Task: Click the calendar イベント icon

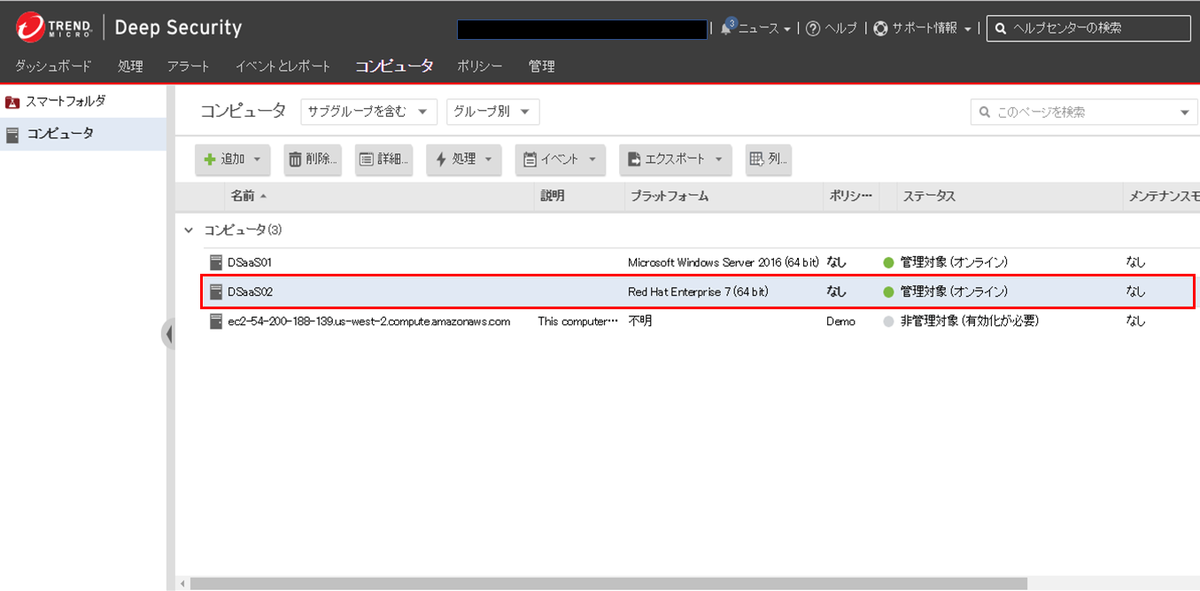Action: [x=531, y=159]
